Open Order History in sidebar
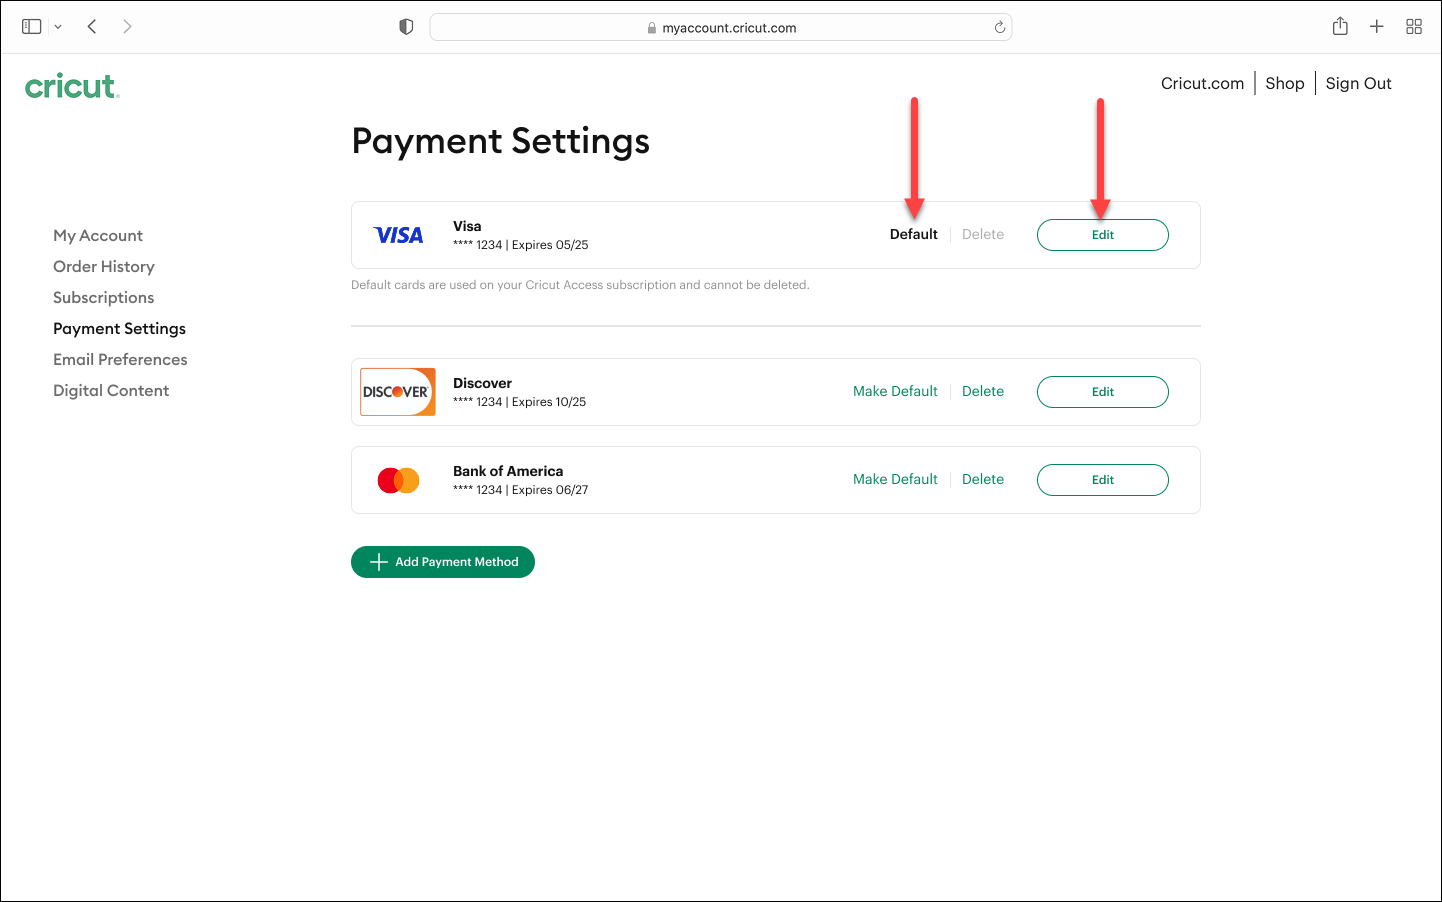This screenshot has width=1442, height=902. 104,267
